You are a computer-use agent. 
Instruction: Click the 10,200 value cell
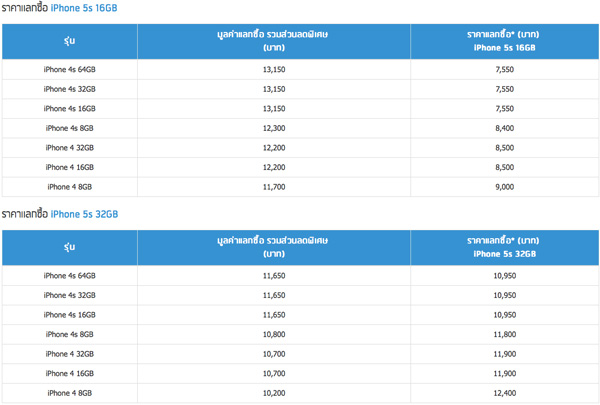tap(273, 393)
